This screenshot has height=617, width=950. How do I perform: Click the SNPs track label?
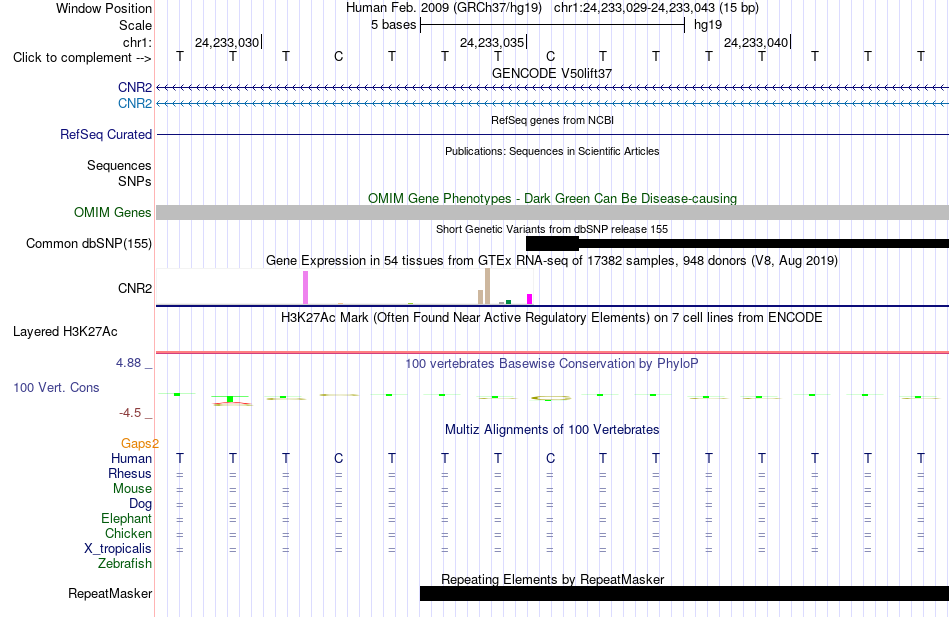pyautogui.click(x=135, y=181)
